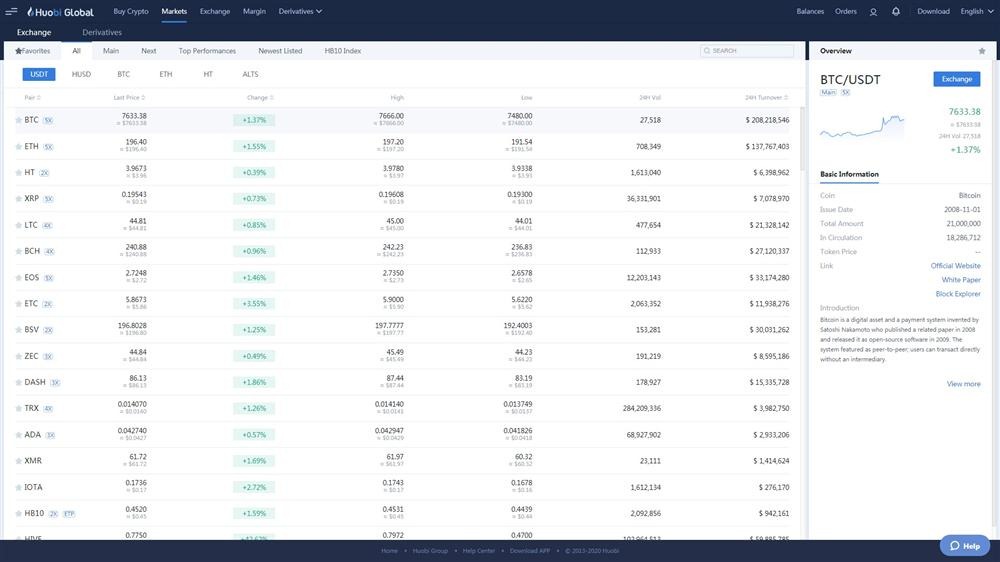
Task: Click the BTC 5X leverage badge
Action: 48,121
